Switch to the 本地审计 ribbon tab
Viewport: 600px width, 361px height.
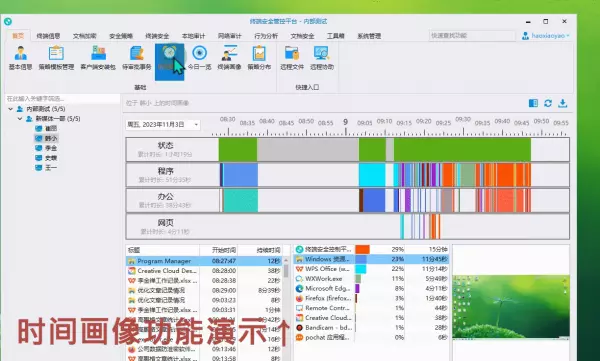coord(193,36)
